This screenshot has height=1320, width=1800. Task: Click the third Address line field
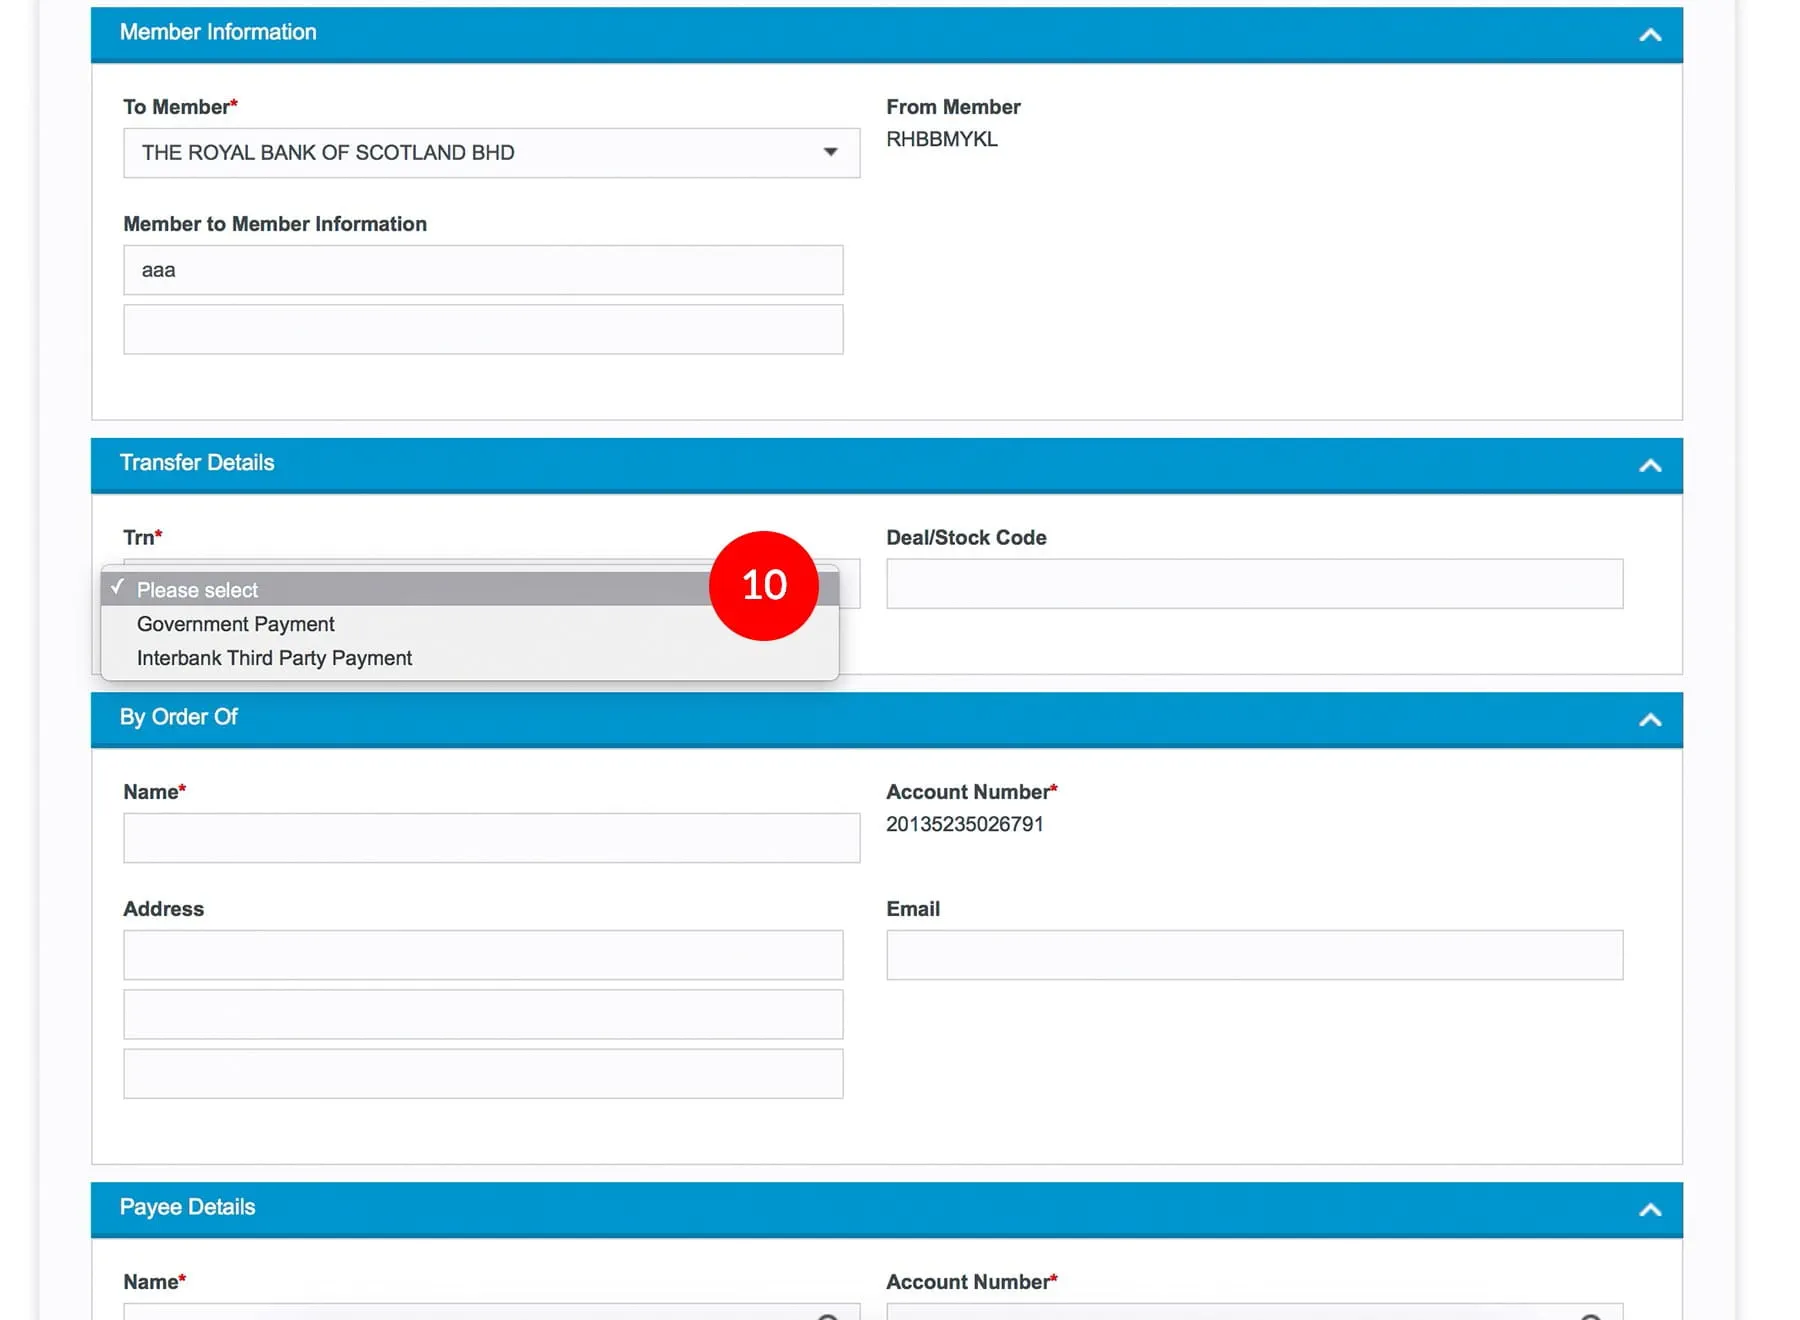click(483, 1074)
